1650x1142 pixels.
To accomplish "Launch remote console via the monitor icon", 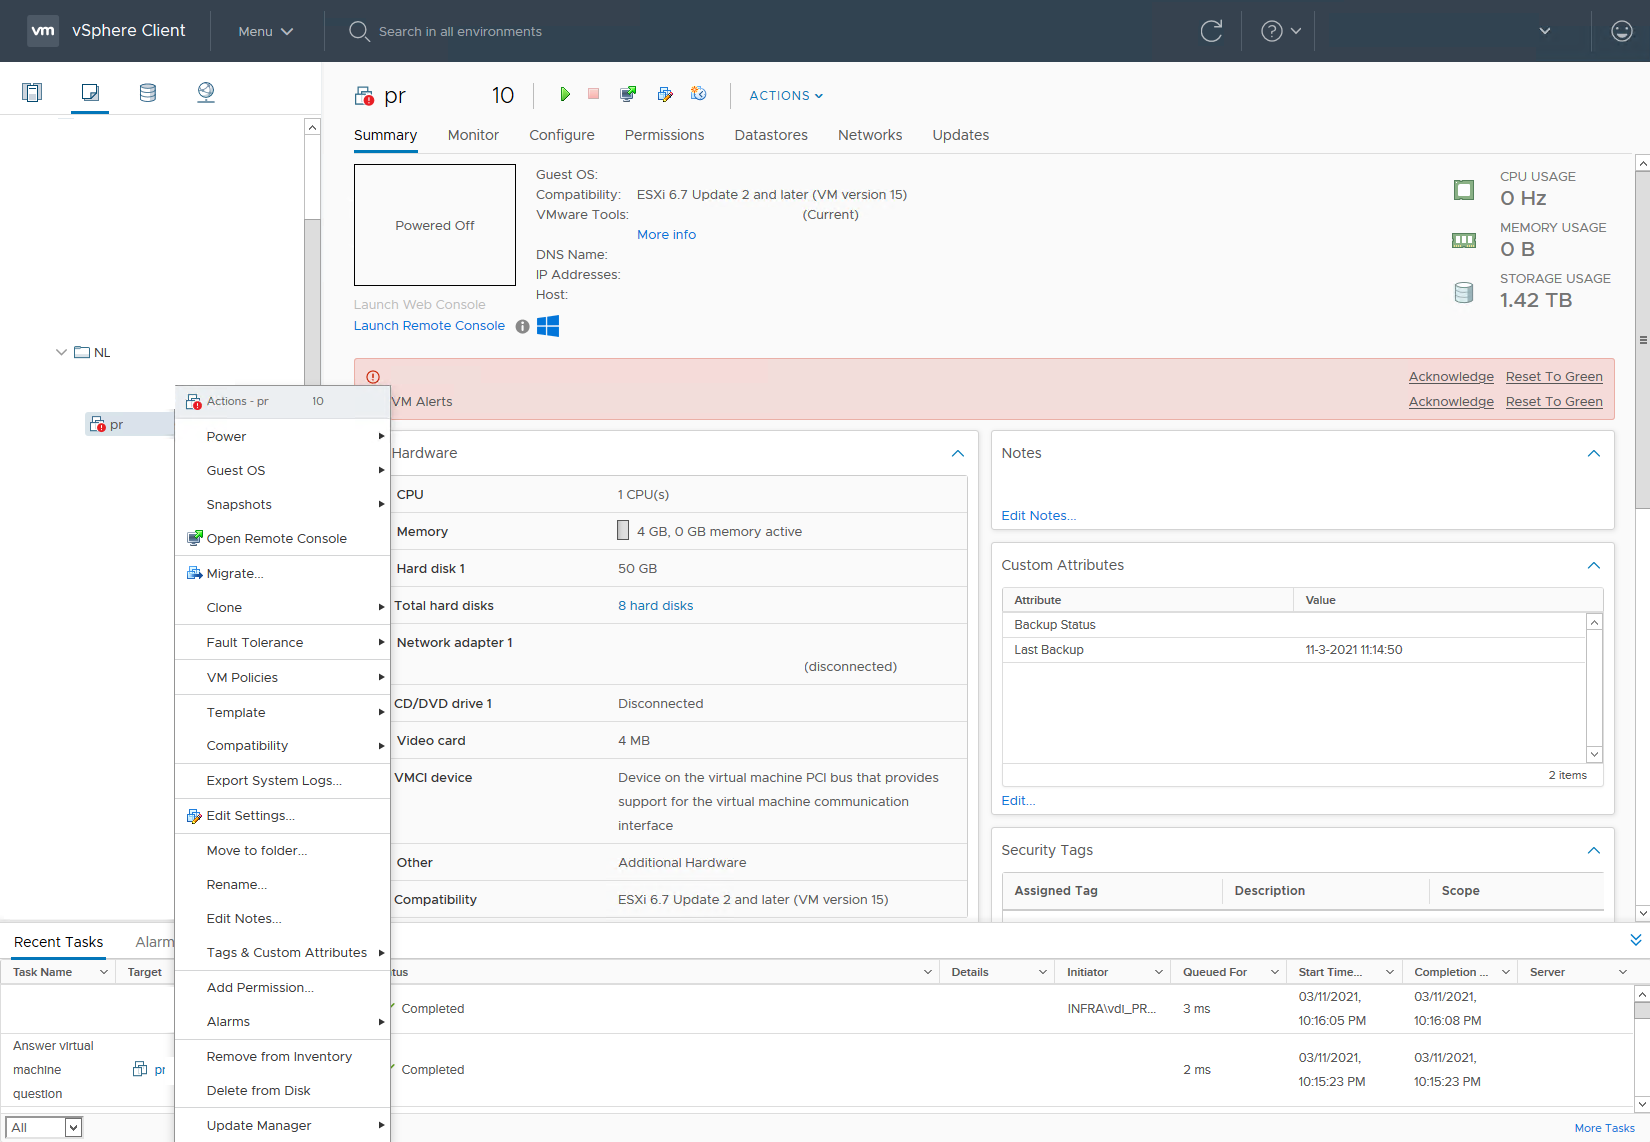I will [628, 93].
